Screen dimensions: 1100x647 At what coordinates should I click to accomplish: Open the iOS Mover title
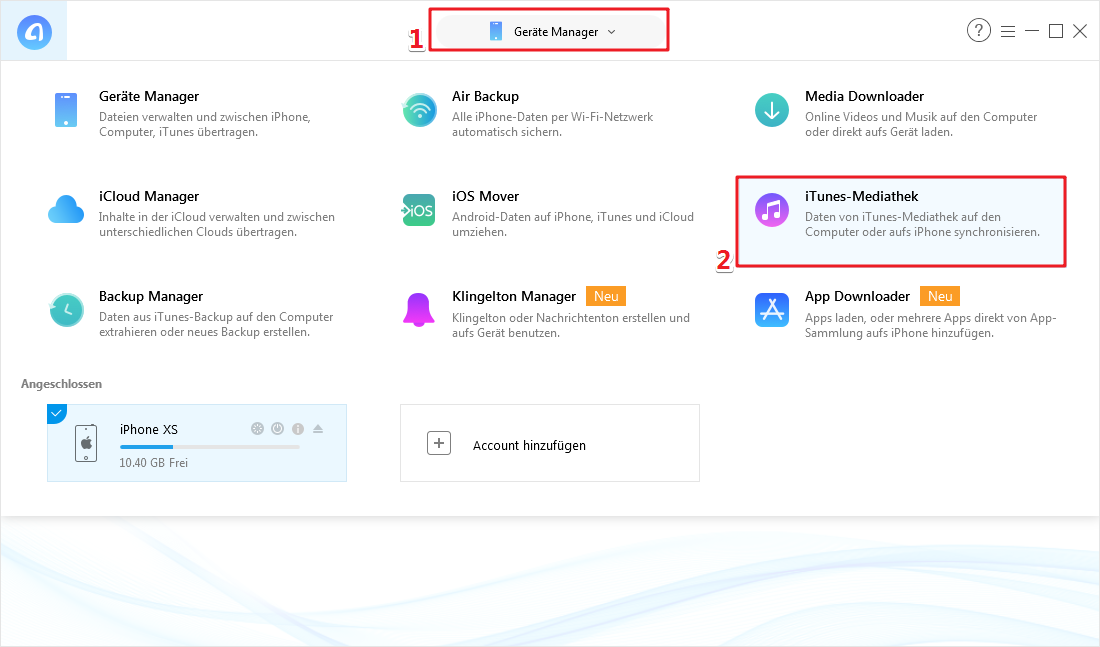click(x=485, y=196)
